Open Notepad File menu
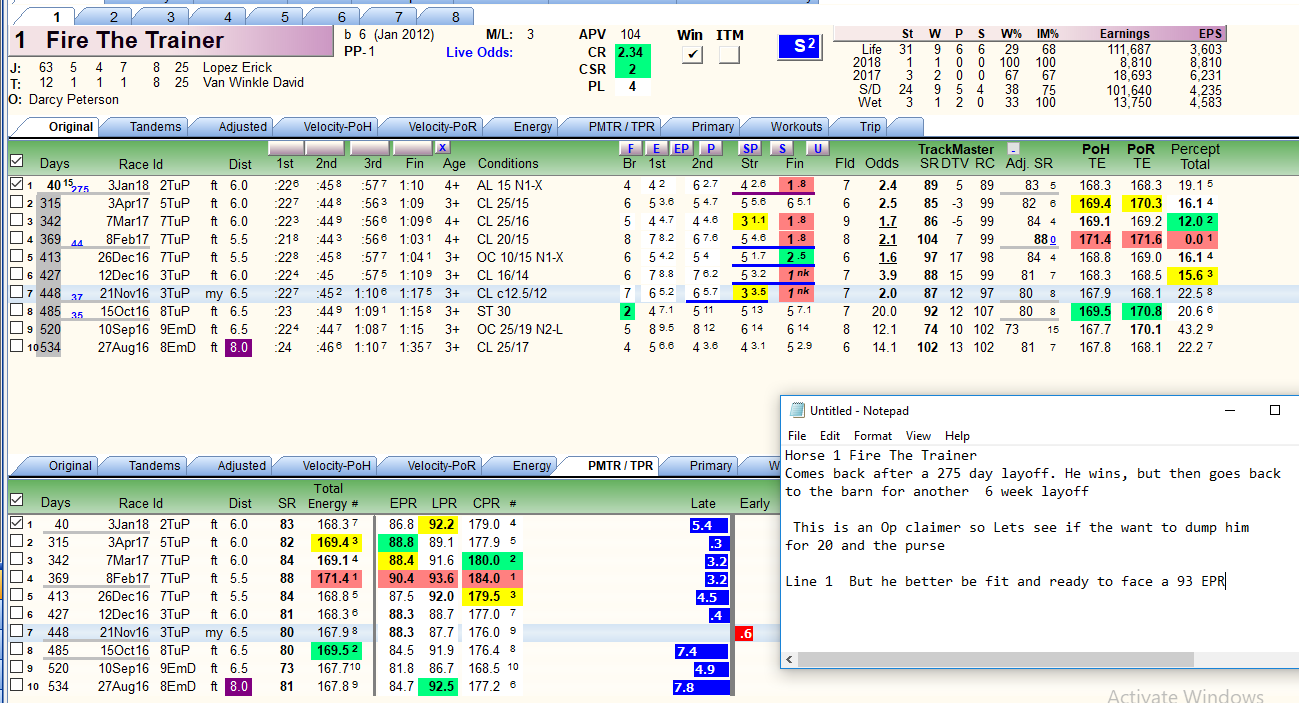Image resolution: width=1299 pixels, height=703 pixels. [797, 436]
